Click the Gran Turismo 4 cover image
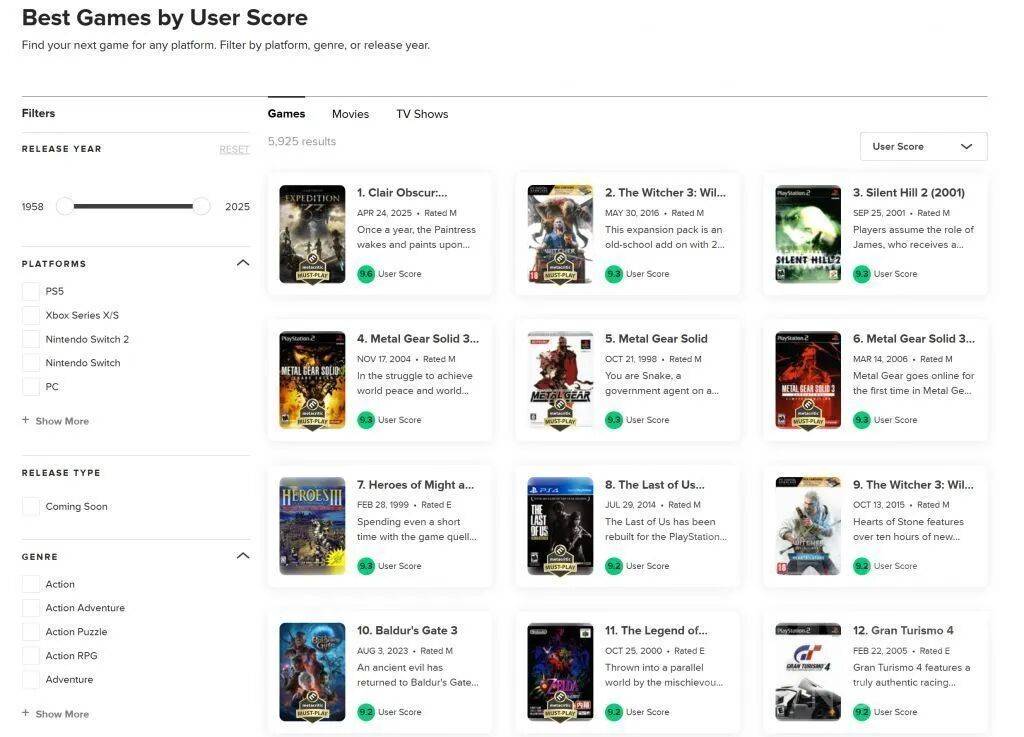The width and height of the screenshot is (1024, 737). click(x=808, y=672)
